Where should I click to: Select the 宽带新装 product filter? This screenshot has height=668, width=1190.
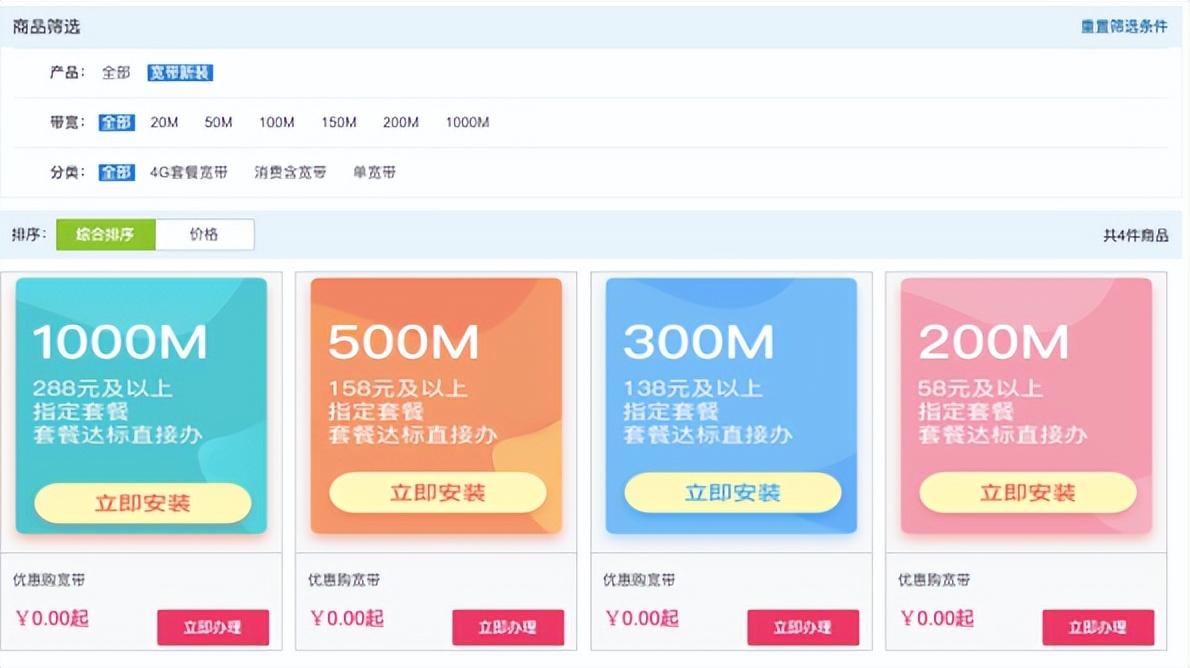tap(180, 73)
